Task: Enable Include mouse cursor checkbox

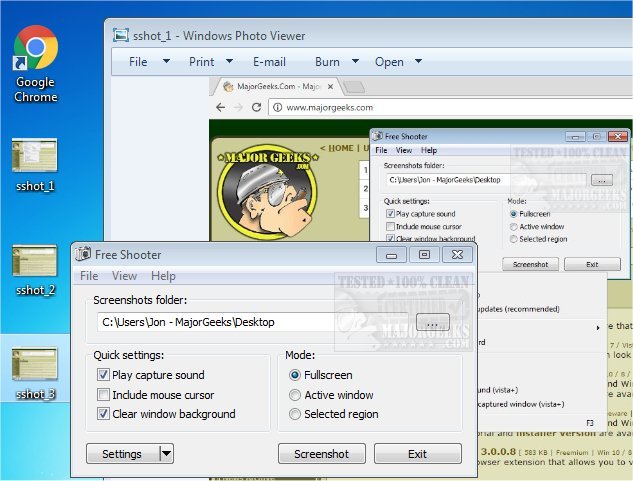Action: click(x=103, y=395)
